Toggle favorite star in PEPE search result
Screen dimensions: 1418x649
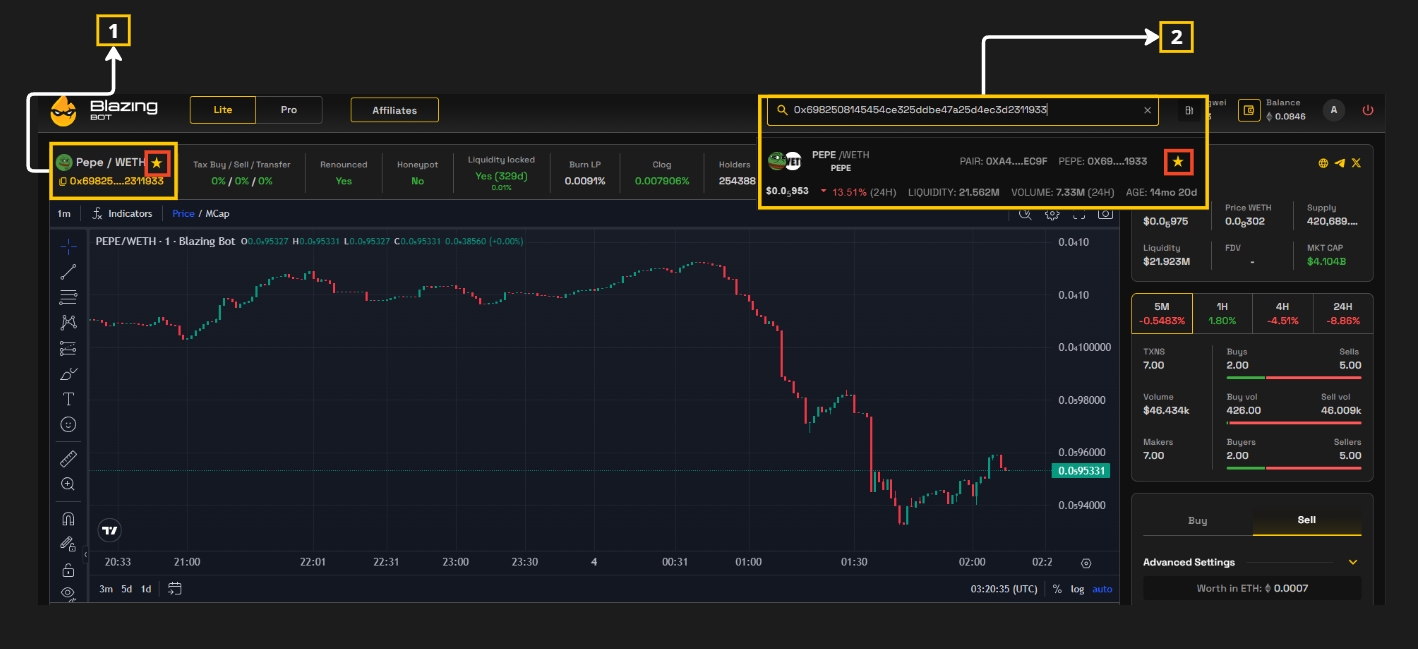[x=1178, y=161]
